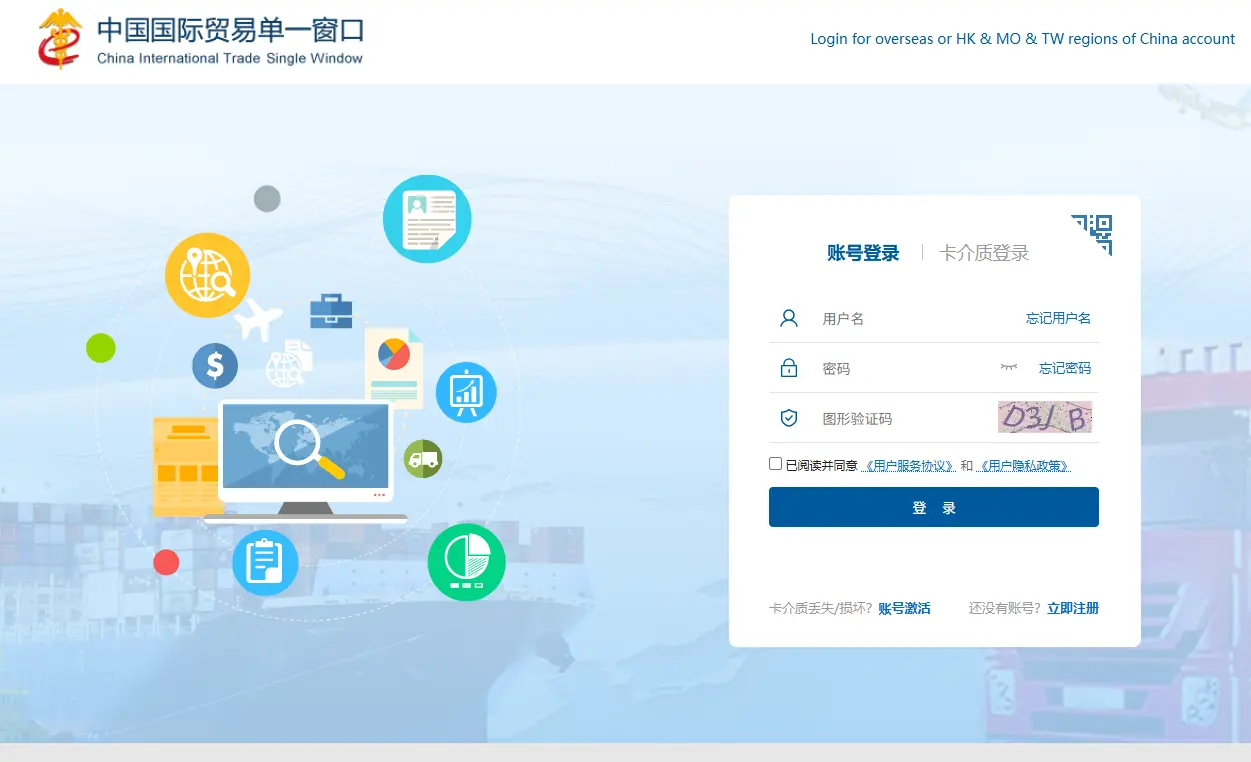Image resolution: width=1251 pixels, height=762 pixels.
Task: Switch to 账号登录 tab
Action: pos(863,254)
